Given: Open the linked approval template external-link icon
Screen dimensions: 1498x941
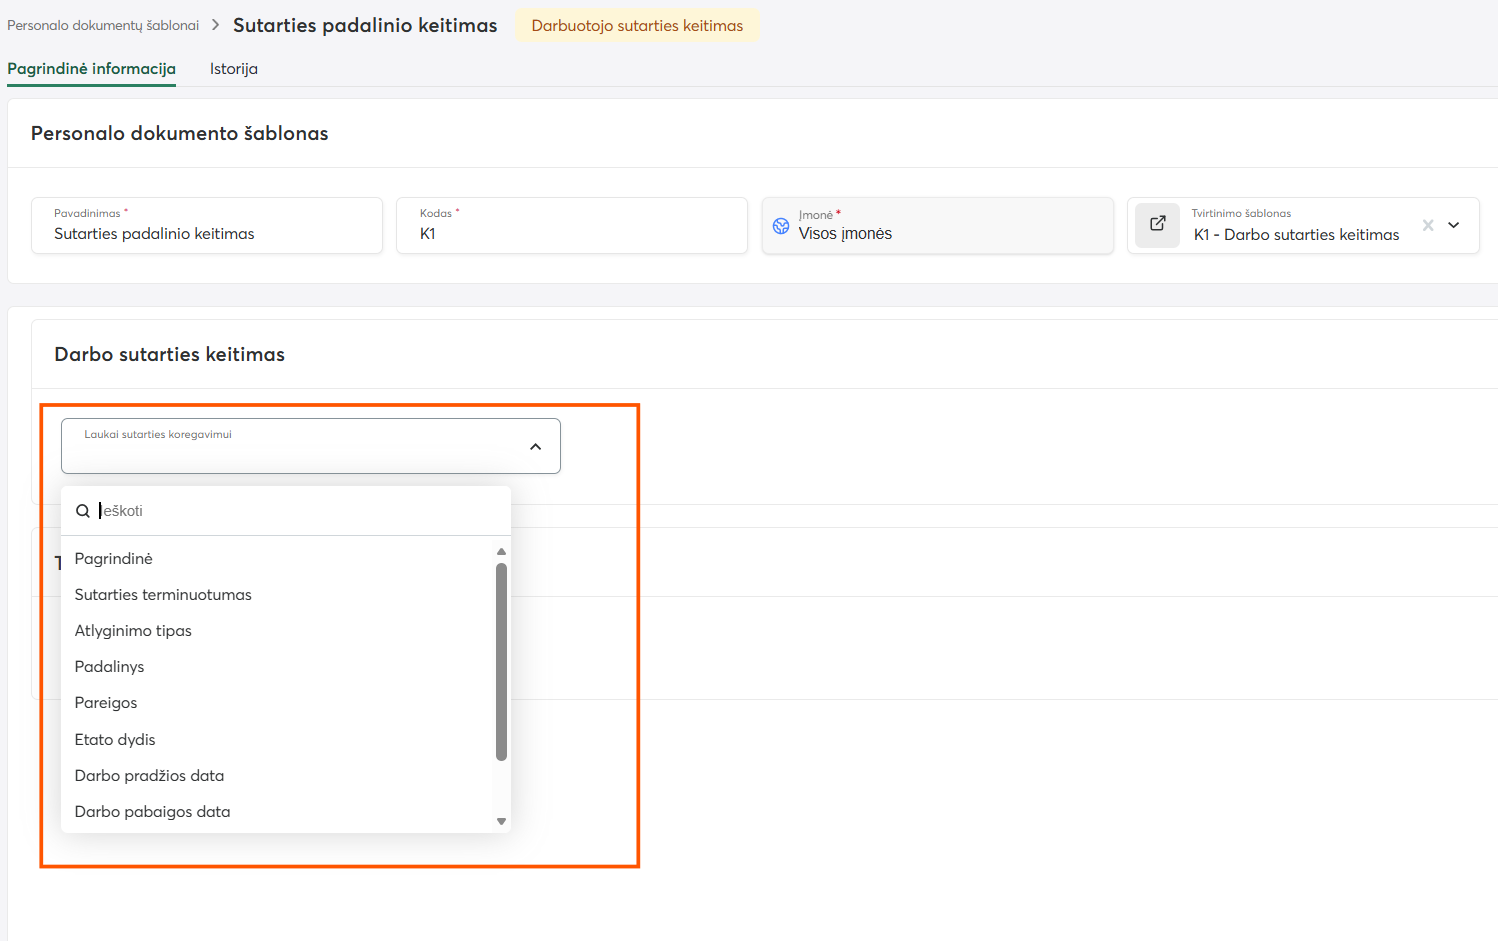Looking at the screenshot, I should click(x=1157, y=224).
